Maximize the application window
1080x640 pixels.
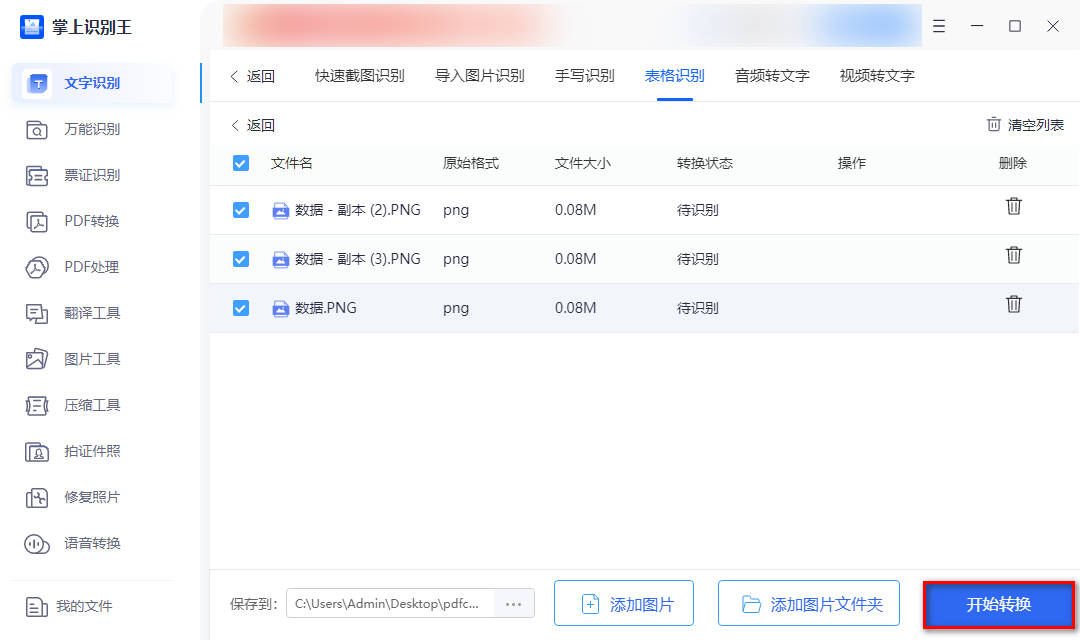[1015, 26]
